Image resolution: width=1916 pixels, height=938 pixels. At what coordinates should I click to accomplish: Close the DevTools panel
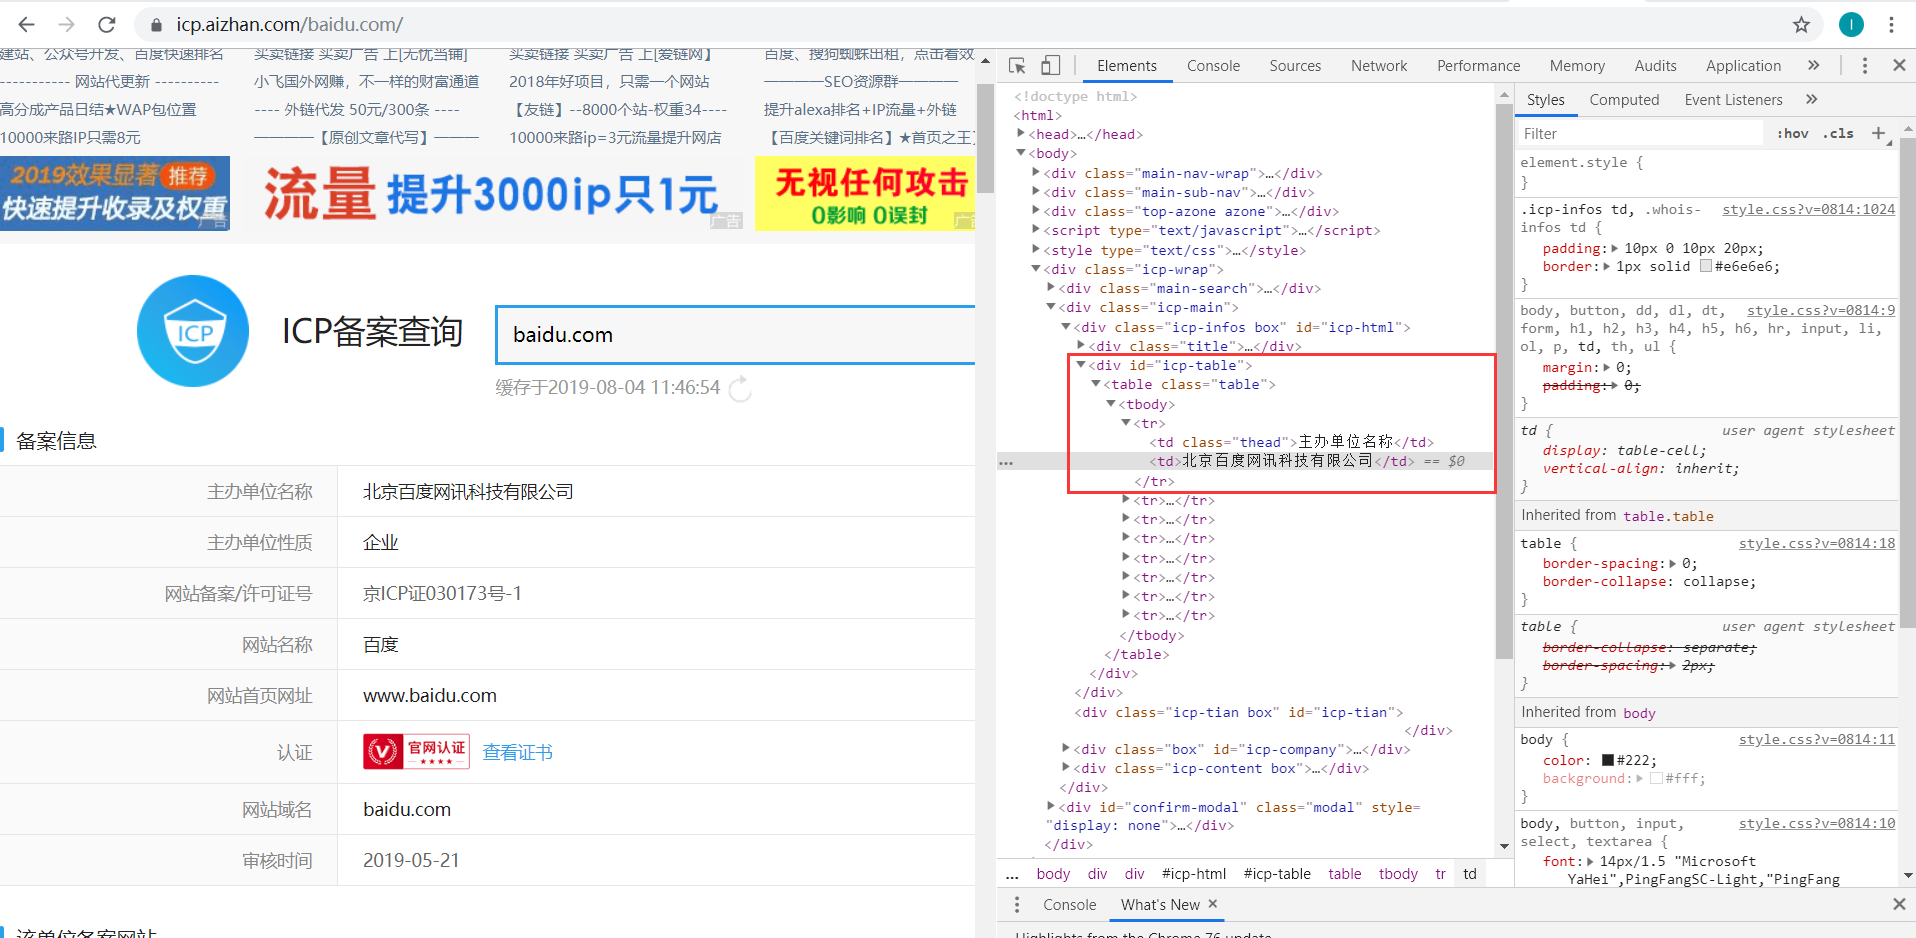click(1898, 65)
